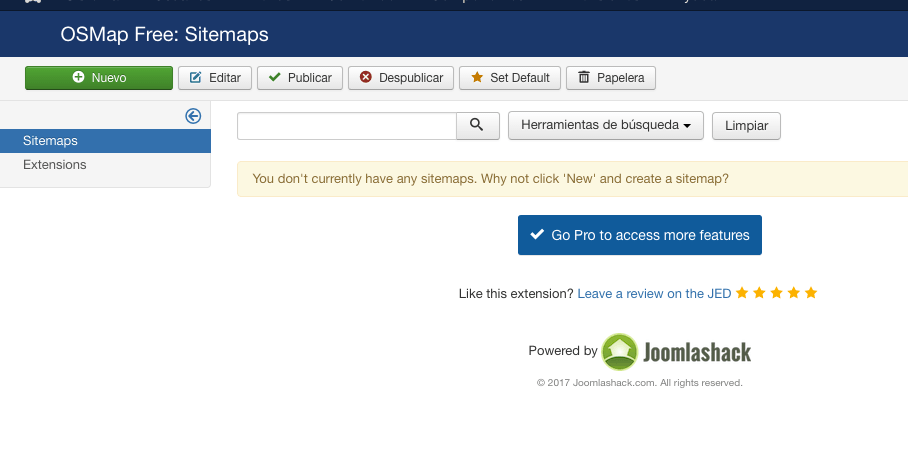Click the 'You don't currently have any sitemaps' notice

pos(573,179)
